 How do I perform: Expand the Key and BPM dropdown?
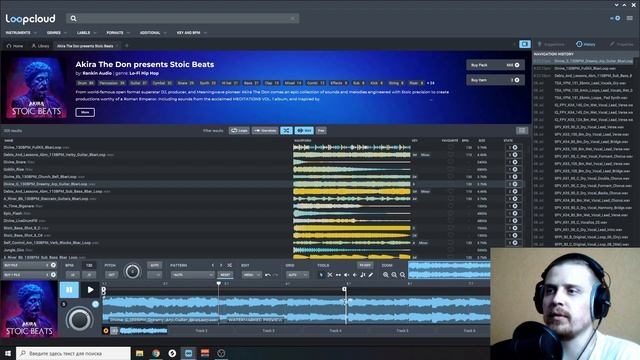(191, 33)
